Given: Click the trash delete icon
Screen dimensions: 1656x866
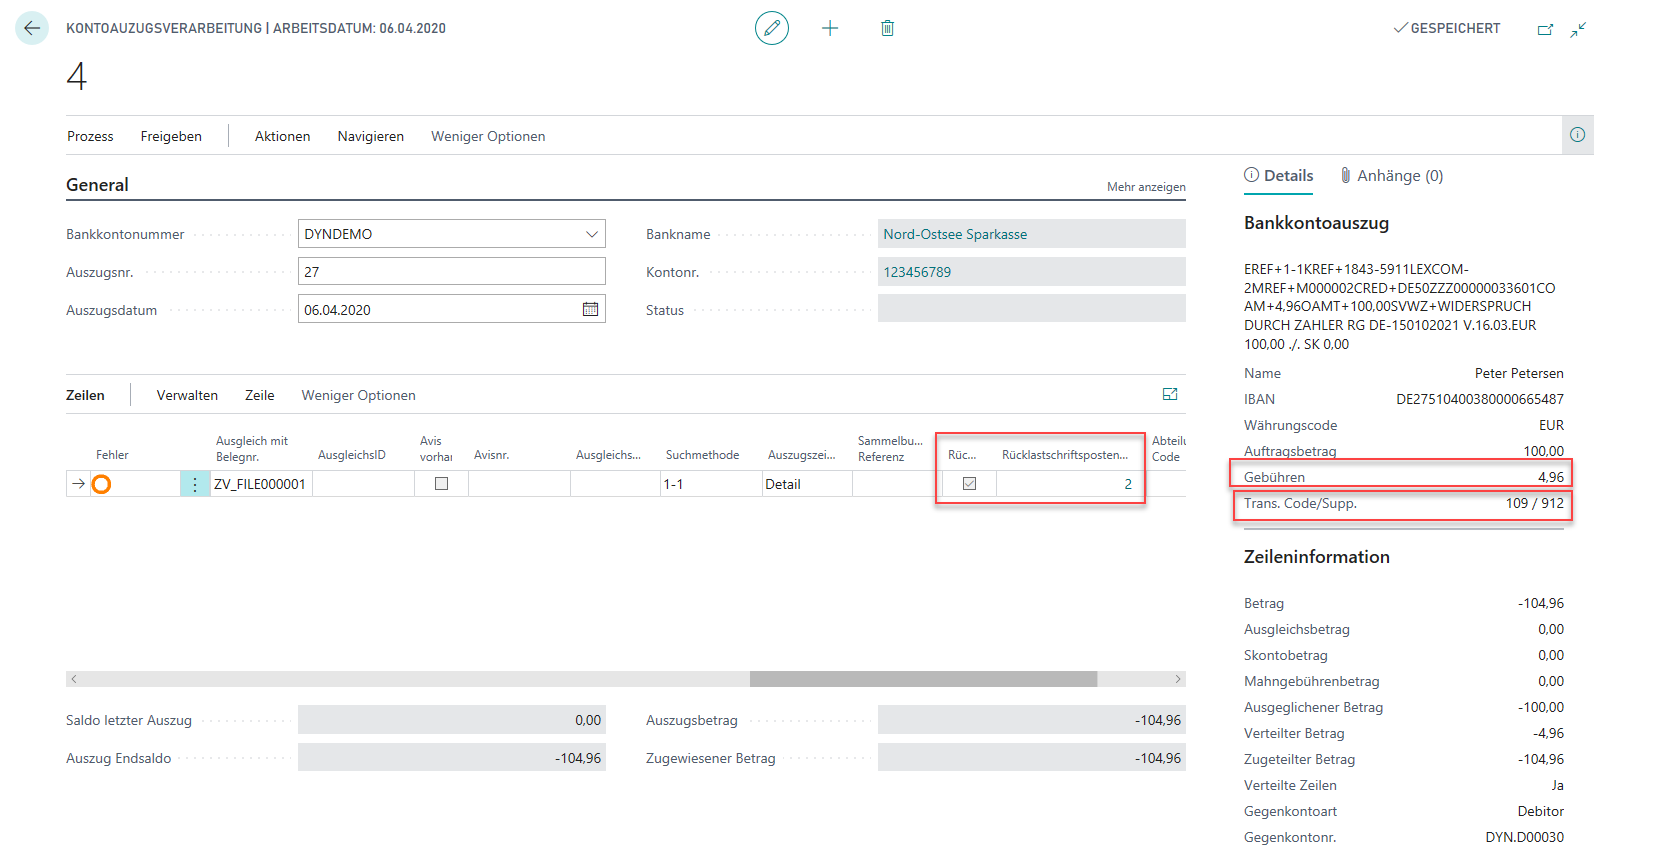Looking at the screenshot, I should click(x=887, y=28).
